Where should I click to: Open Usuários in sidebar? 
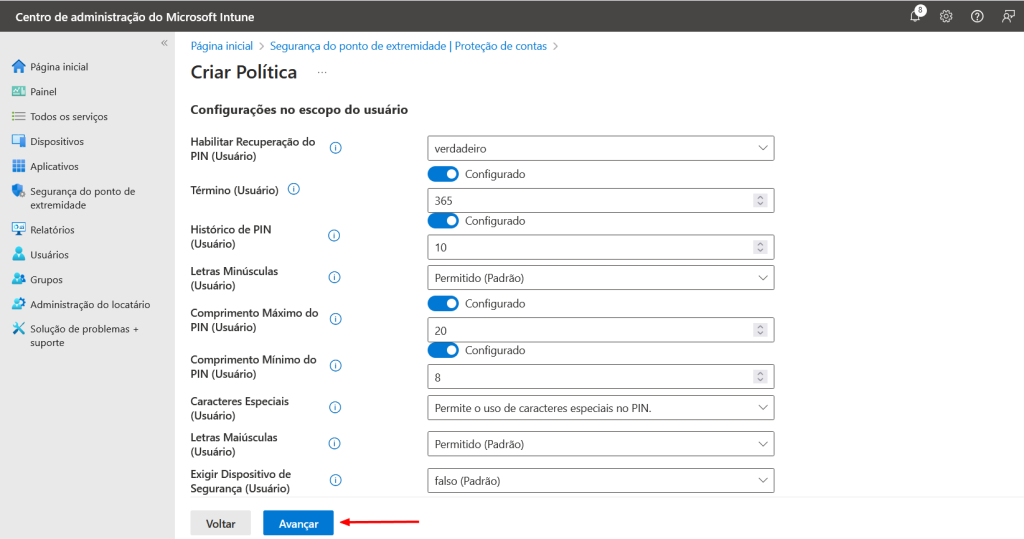tap(49, 254)
